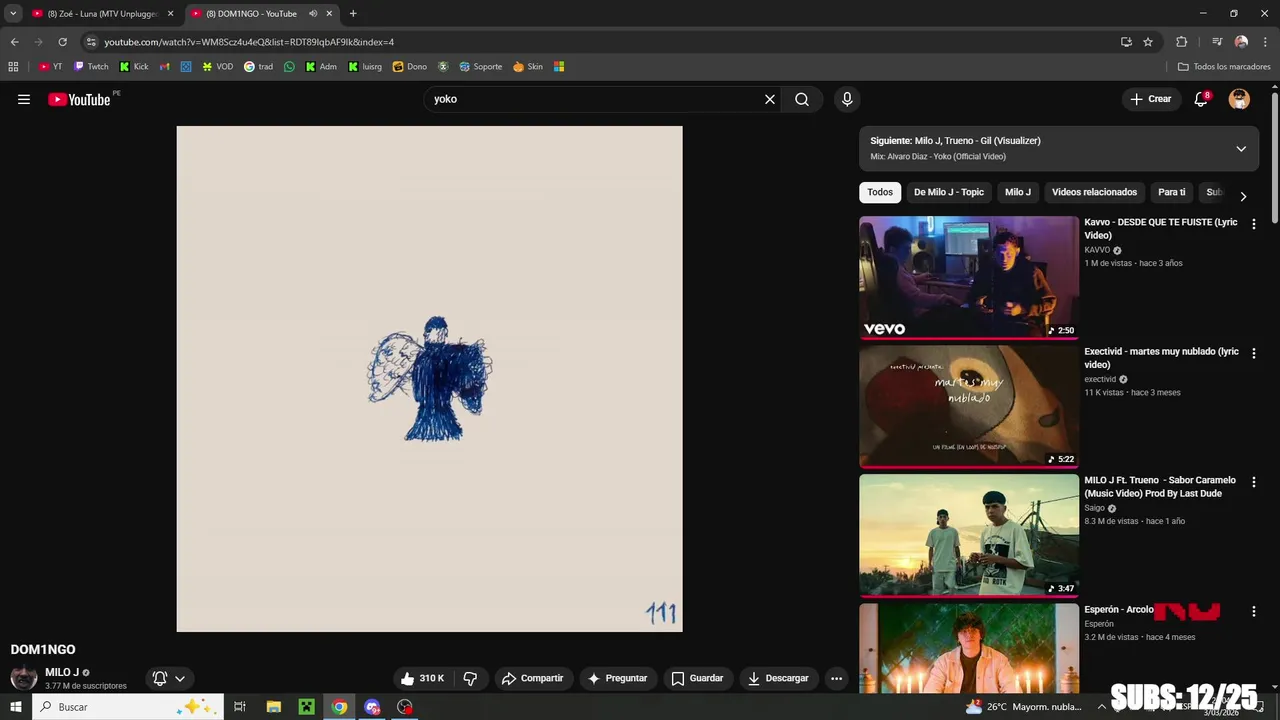1280x720 pixels.
Task: Open Chrome apps grid shortcut
Action: tap(13, 67)
